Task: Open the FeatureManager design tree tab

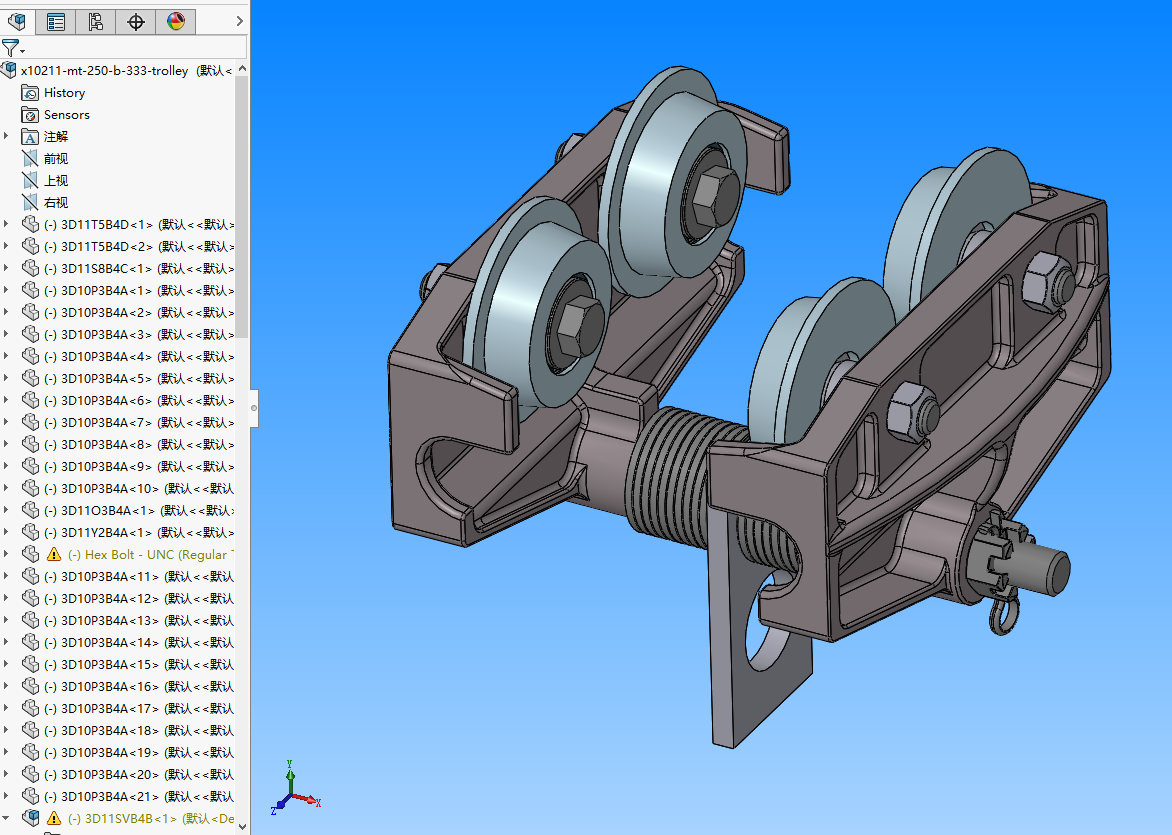Action: 16,21
